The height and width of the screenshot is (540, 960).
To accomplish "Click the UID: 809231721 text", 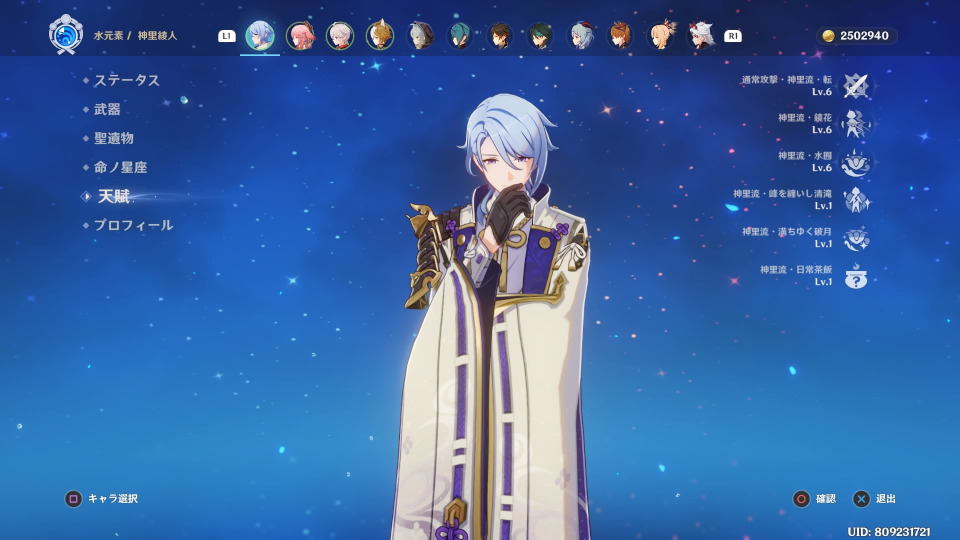I will click(x=889, y=532).
